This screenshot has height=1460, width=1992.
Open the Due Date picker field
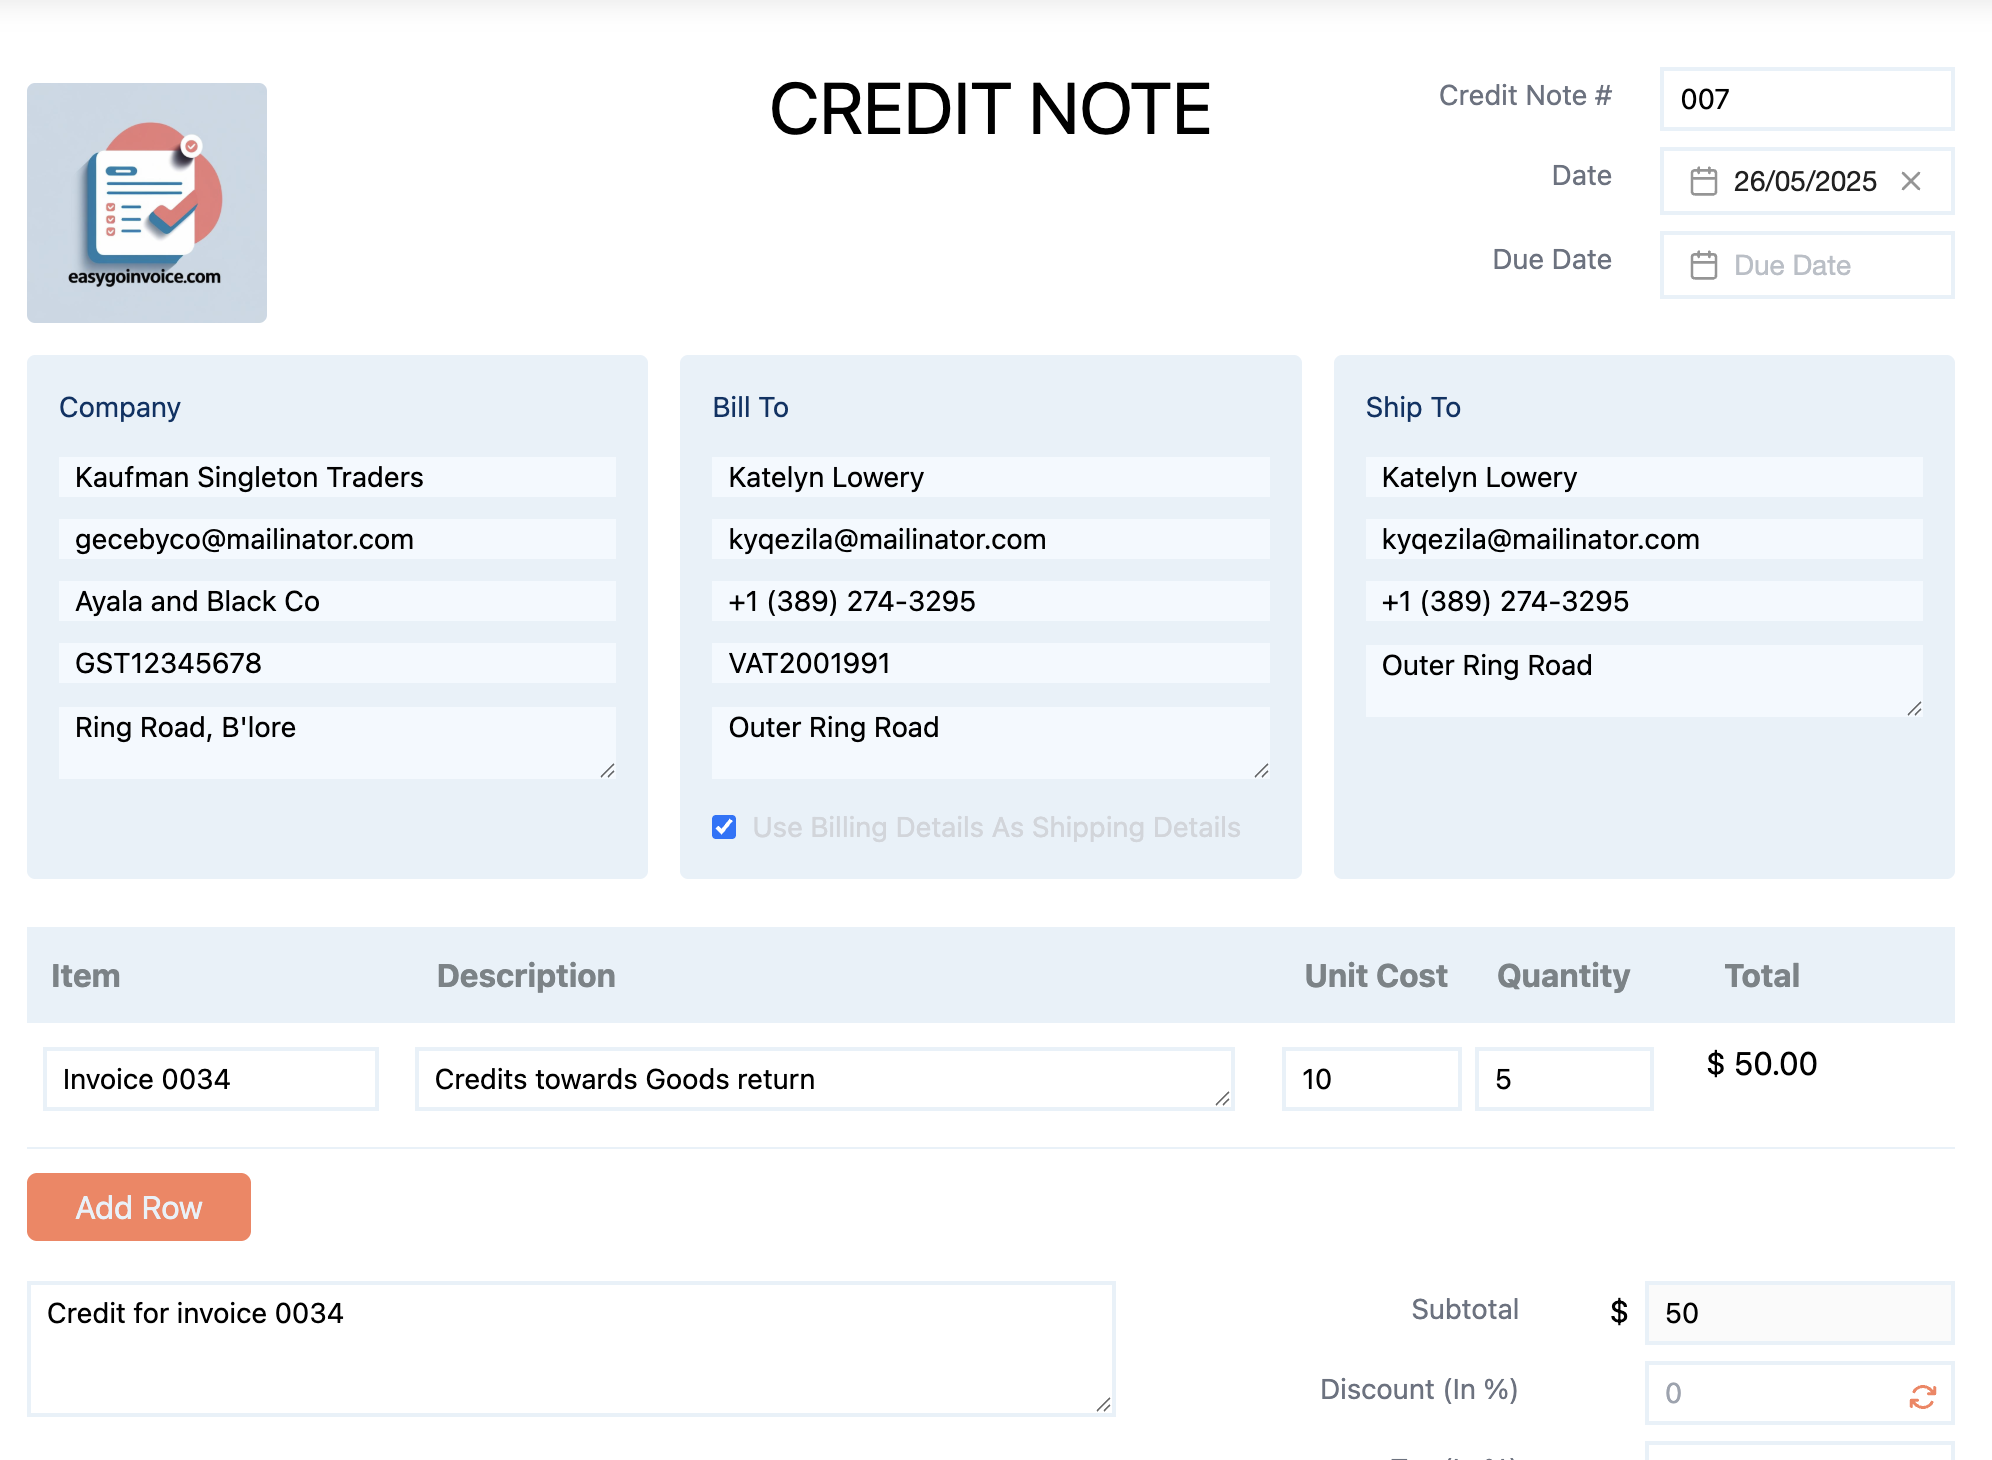point(1820,265)
